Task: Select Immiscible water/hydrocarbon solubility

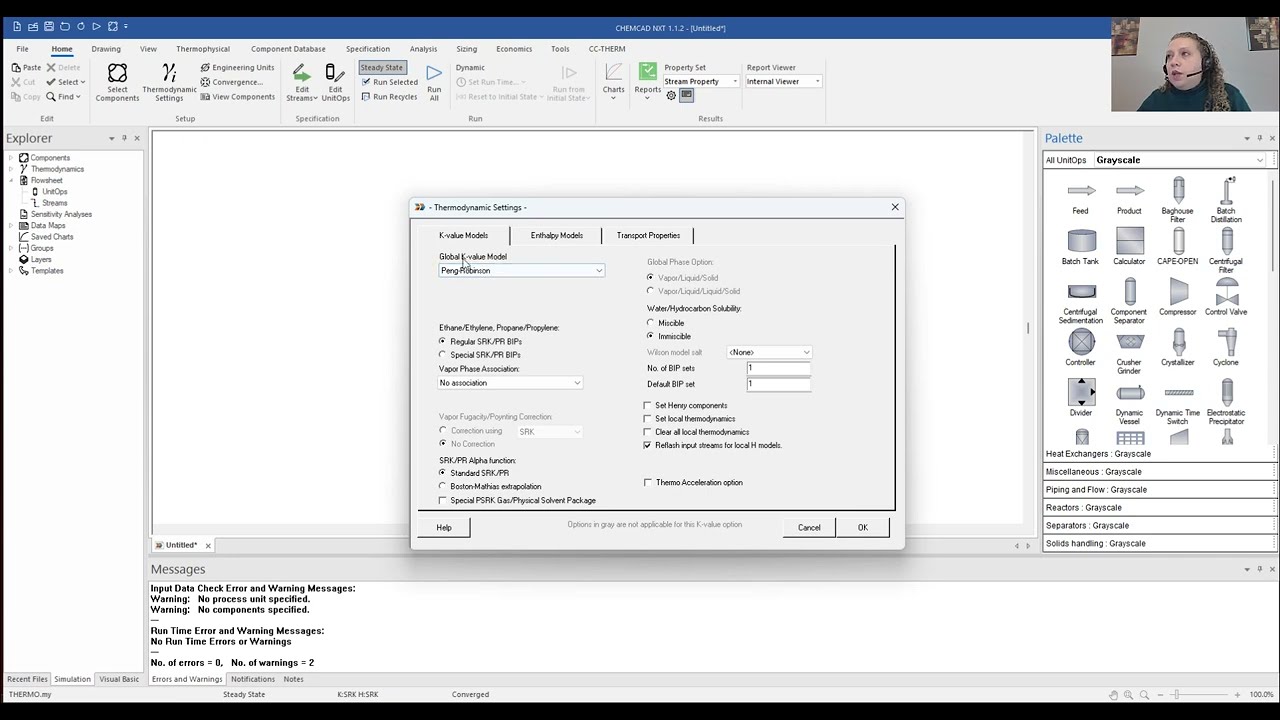Action: 669,336
